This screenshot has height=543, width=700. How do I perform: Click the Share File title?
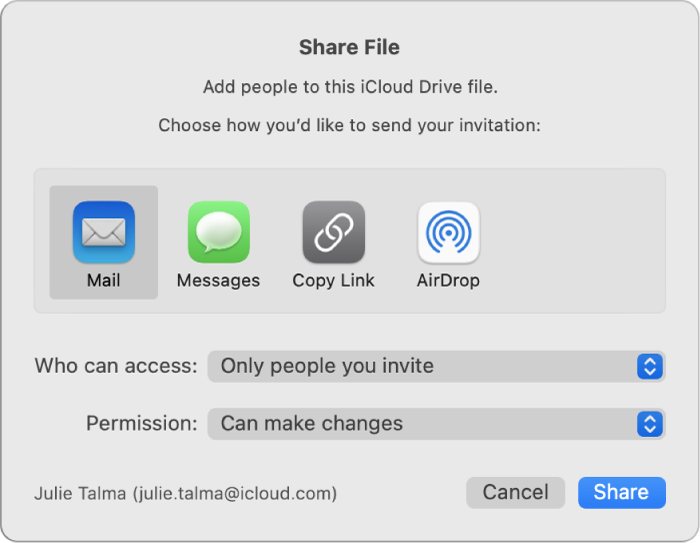coord(350,47)
